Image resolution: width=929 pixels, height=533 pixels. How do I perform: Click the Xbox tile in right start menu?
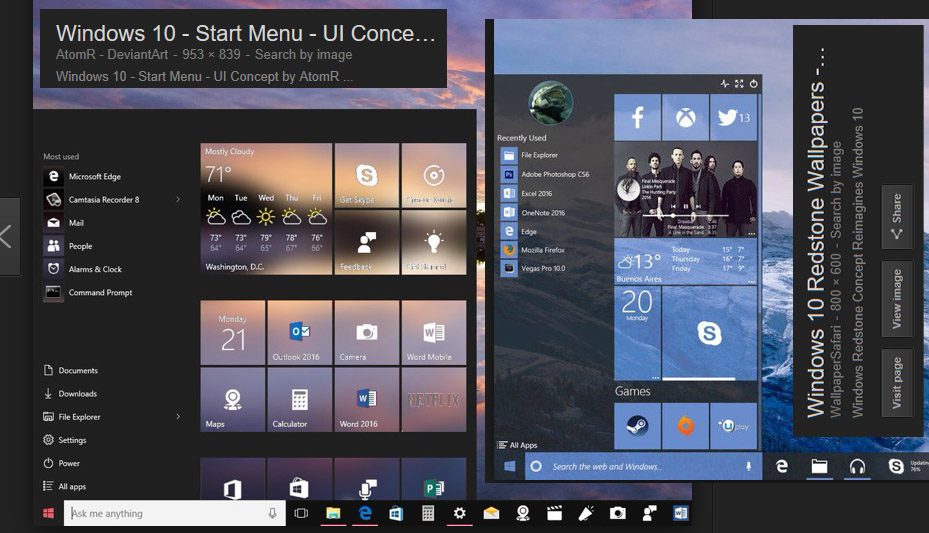pyautogui.click(x=685, y=117)
